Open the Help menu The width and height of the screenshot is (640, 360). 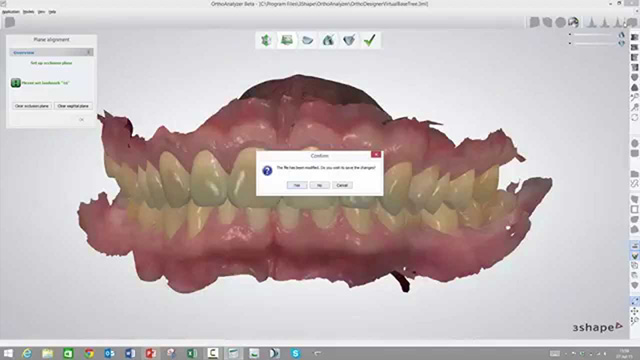pyautogui.click(x=52, y=12)
